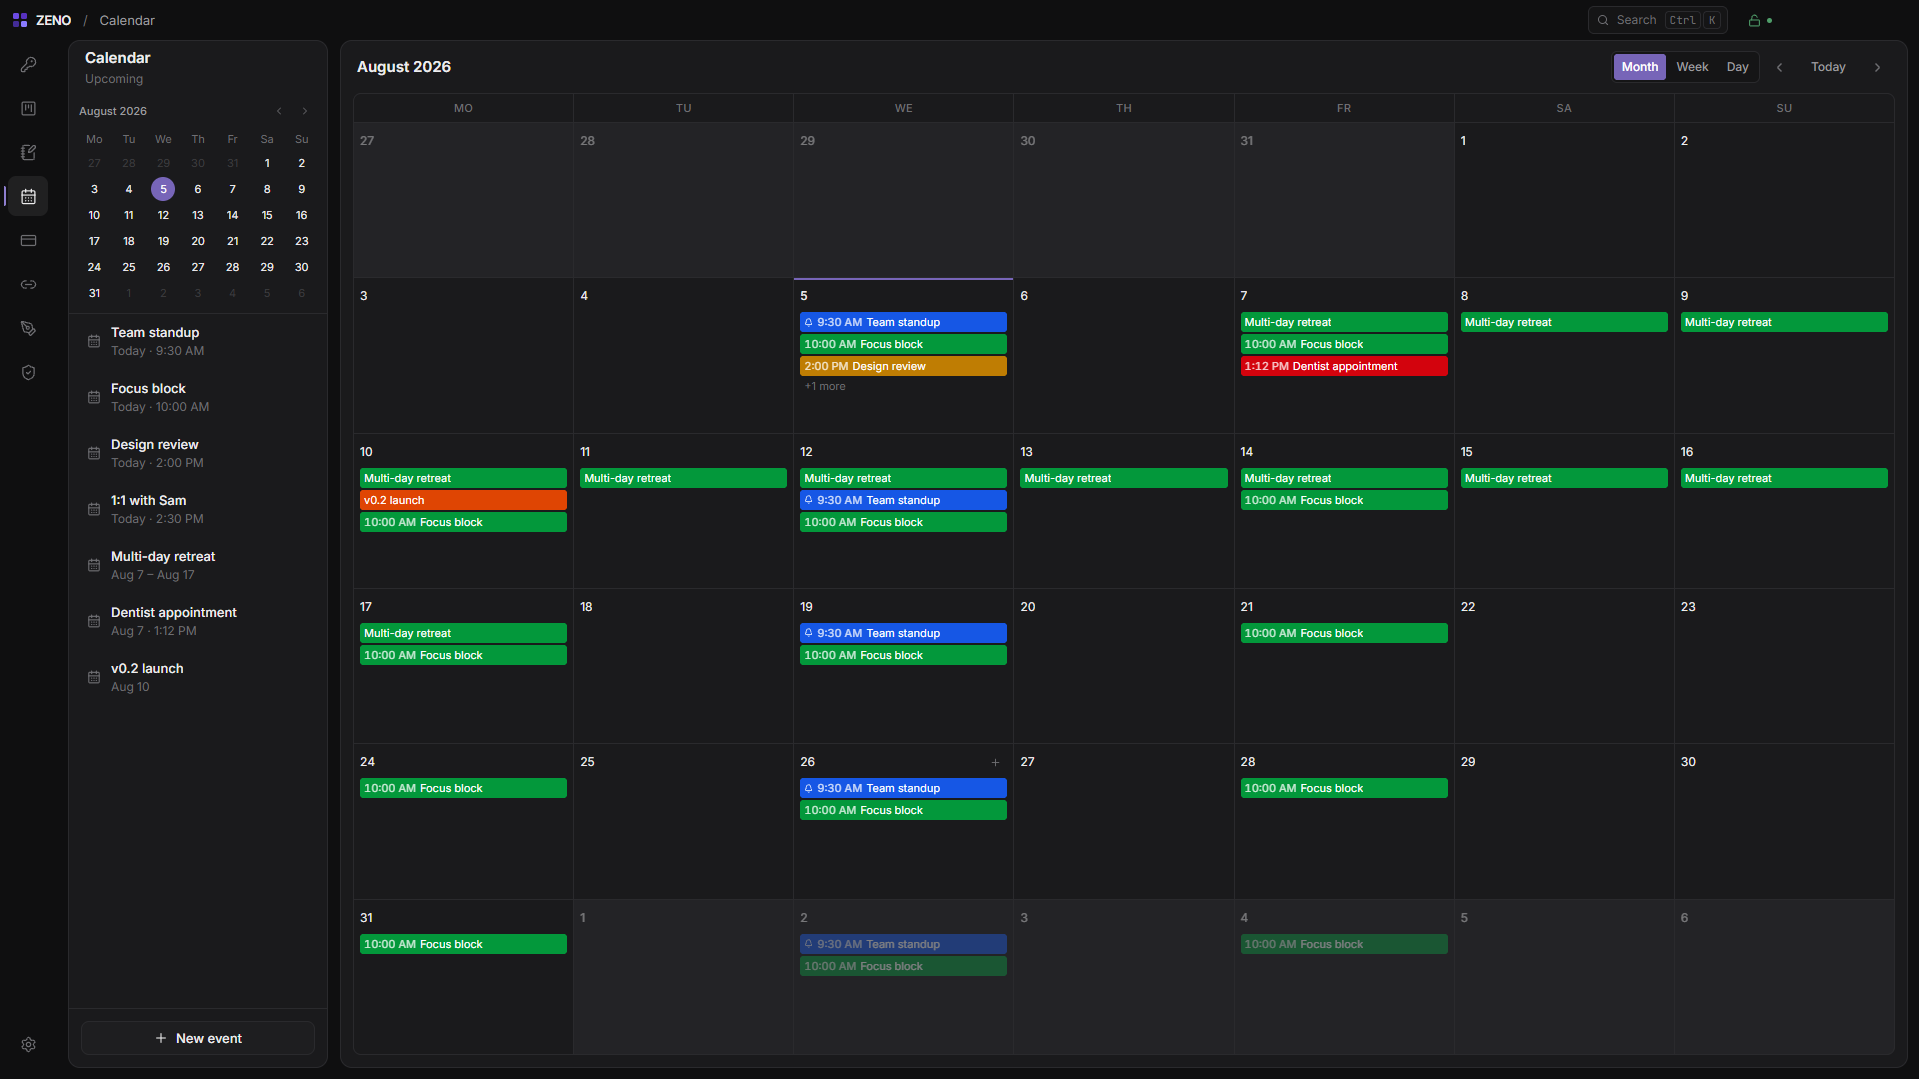Screen dimensions: 1919x1079
Task: Click the search magnifier icon
Action: click(x=1603, y=20)
